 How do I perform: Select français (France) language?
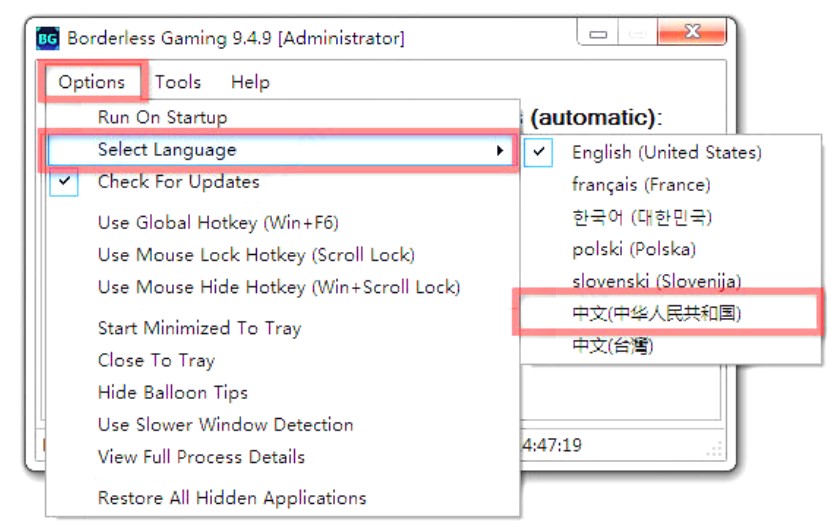[x=641, y=185]
